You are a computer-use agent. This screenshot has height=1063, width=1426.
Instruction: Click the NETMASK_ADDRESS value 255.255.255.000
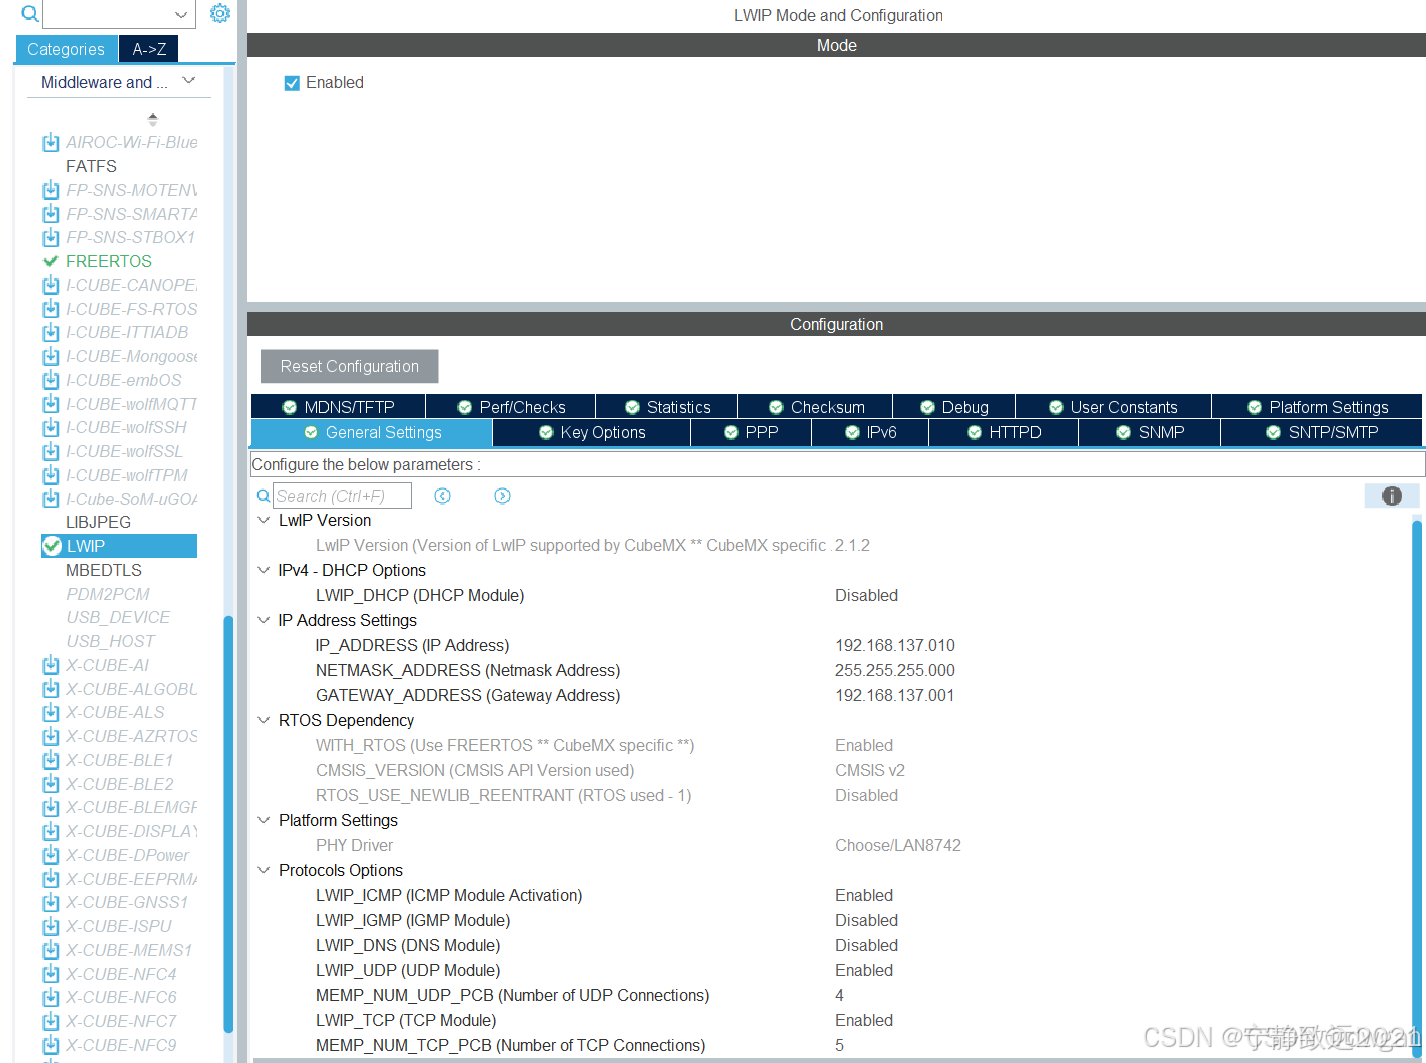[895, 670]
